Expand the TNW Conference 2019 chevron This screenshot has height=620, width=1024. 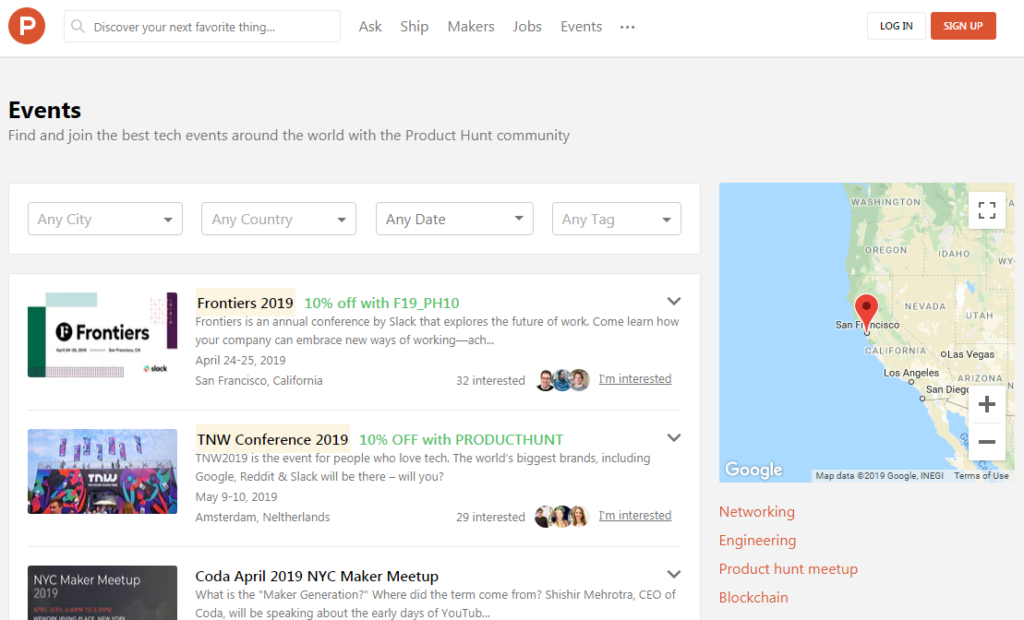coord(674,438)
